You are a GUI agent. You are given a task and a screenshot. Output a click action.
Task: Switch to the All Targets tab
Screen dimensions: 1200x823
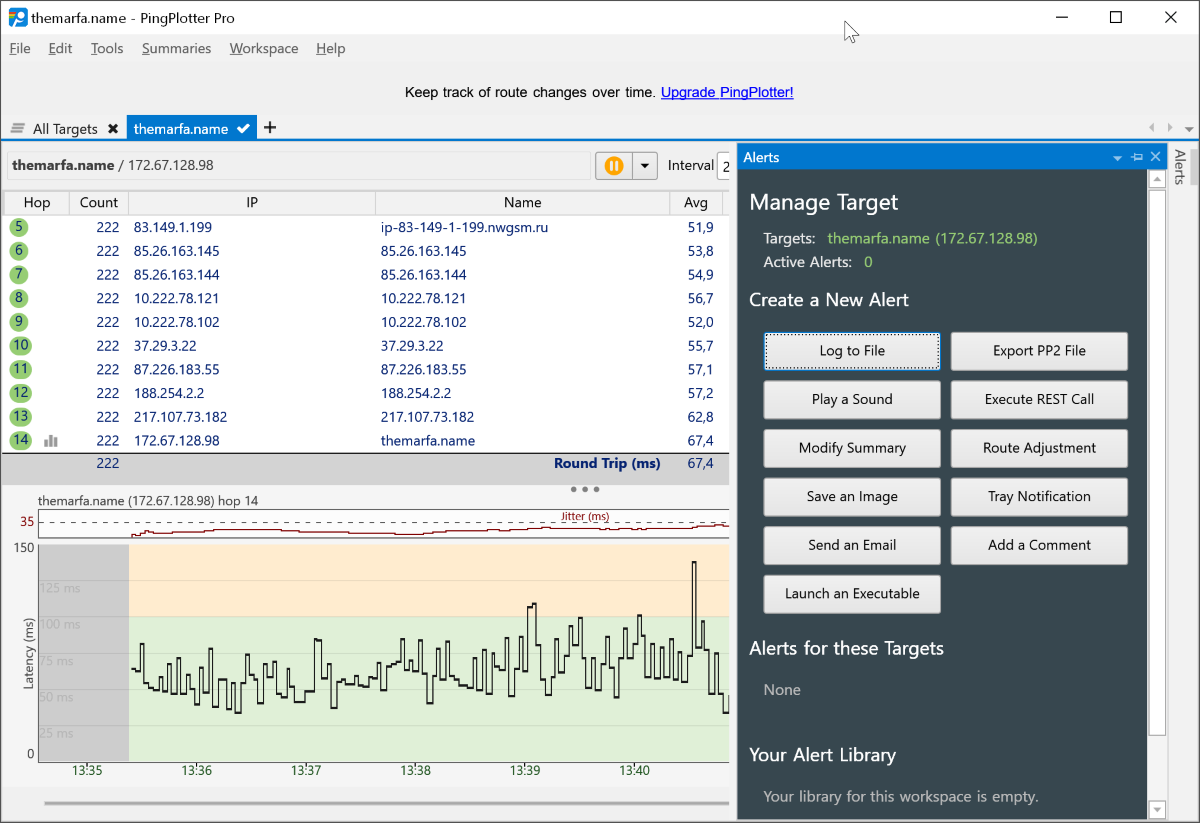[65, 129]
